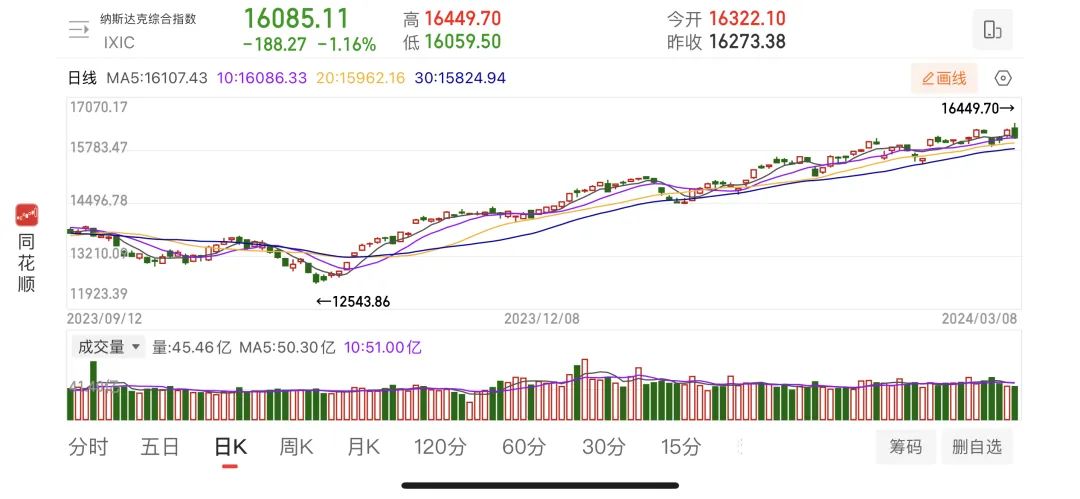Click the 删自选 button

tap(977, 447)
